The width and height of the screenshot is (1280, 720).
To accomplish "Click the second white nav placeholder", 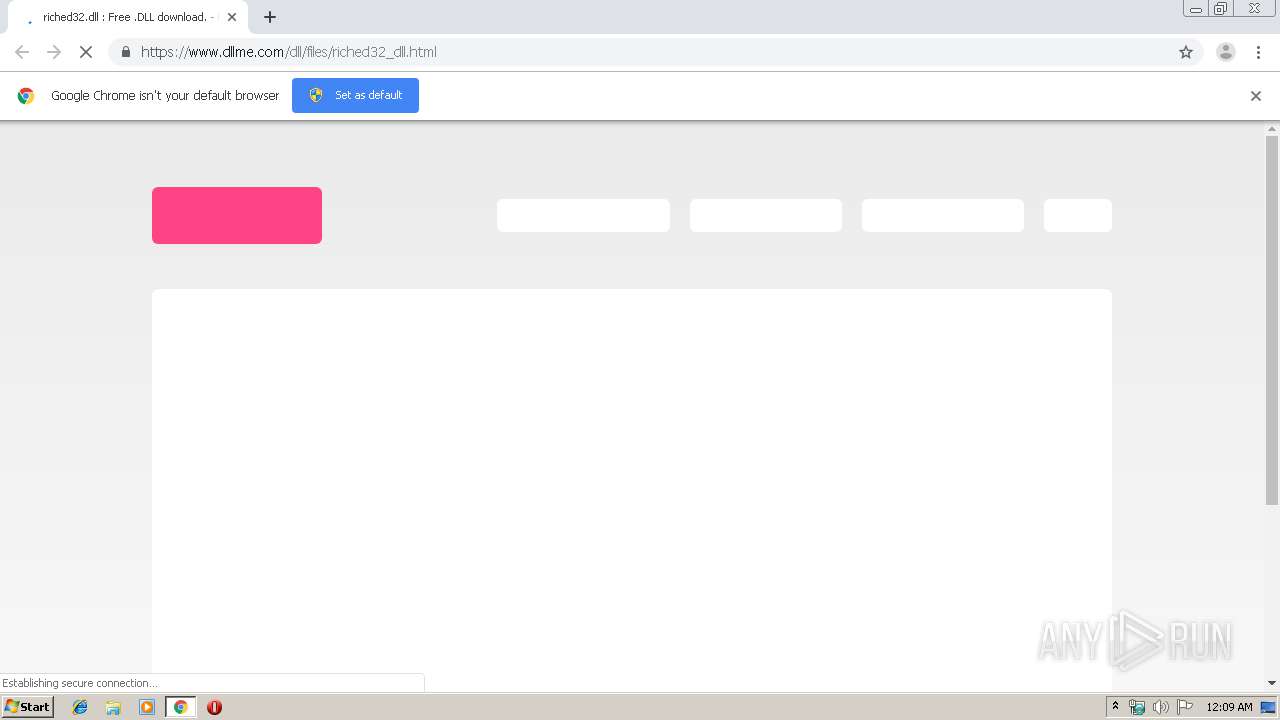I will pos(766,215).
